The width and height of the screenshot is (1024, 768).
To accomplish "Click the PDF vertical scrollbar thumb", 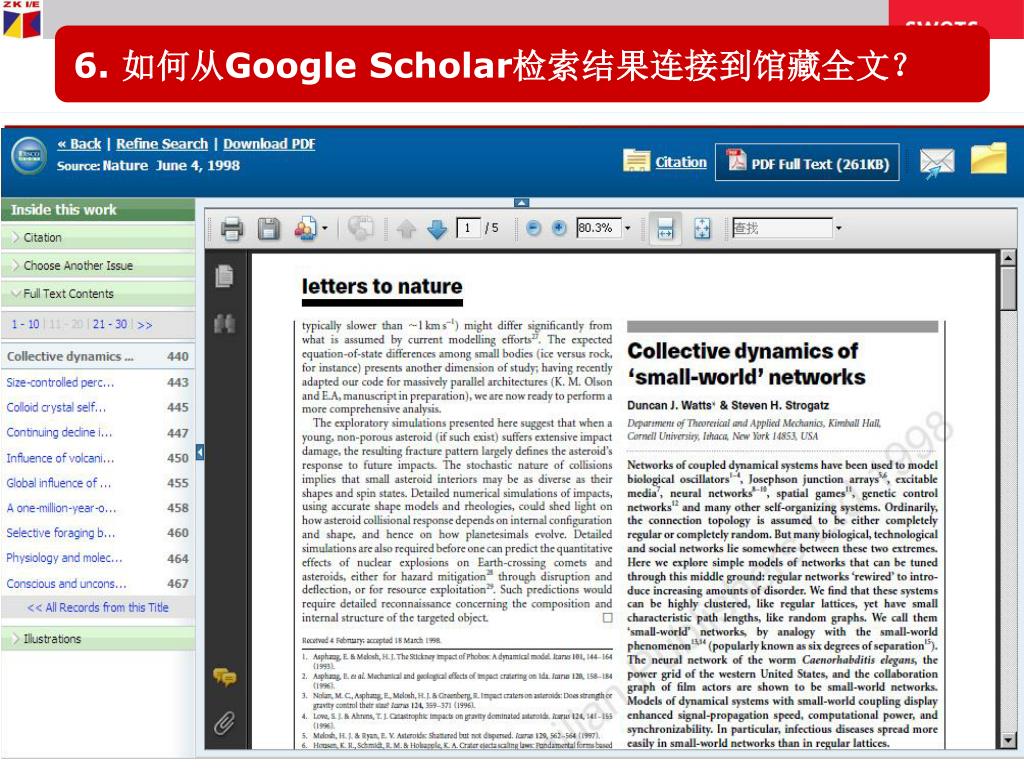I will (x=1008, y=289).
